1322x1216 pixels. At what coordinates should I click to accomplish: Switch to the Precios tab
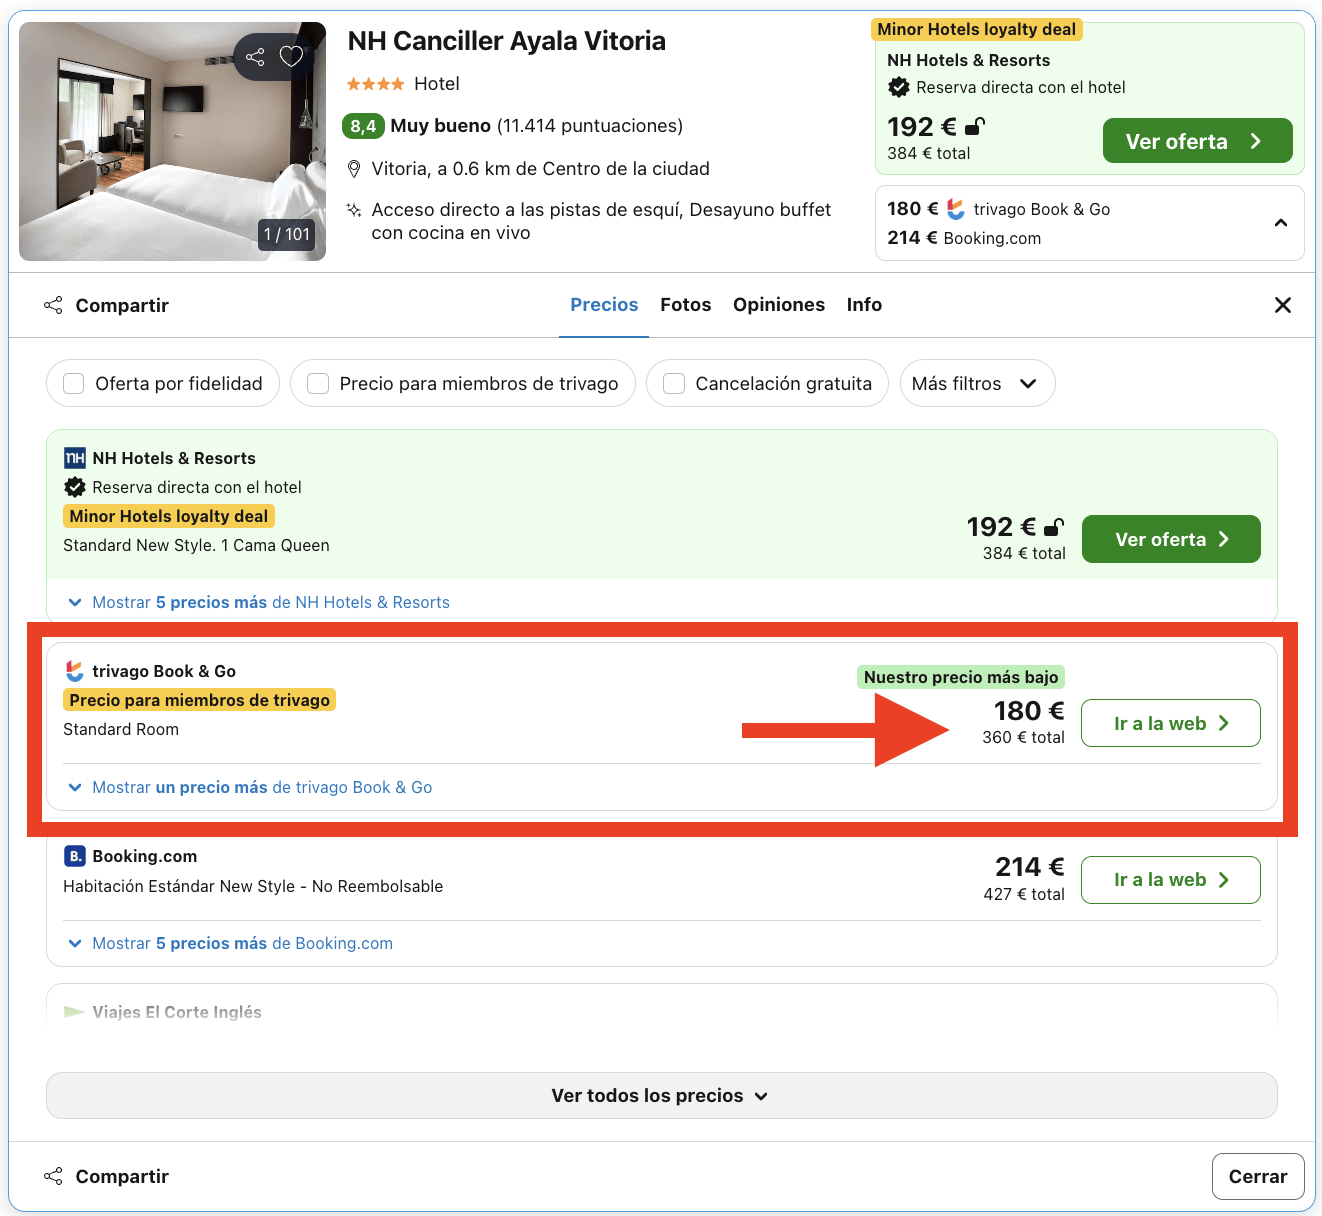pyautogui.click(x=604, y=305)
